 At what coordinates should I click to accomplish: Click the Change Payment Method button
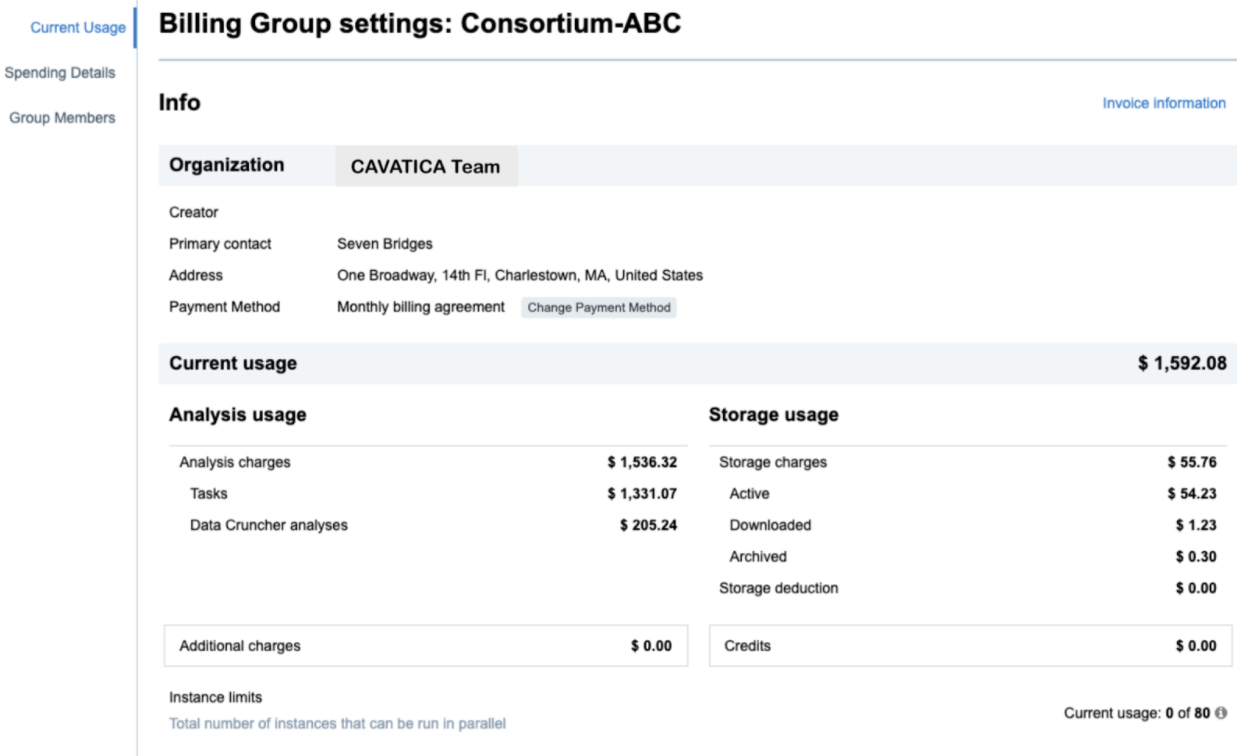click(x=599, y=308)
